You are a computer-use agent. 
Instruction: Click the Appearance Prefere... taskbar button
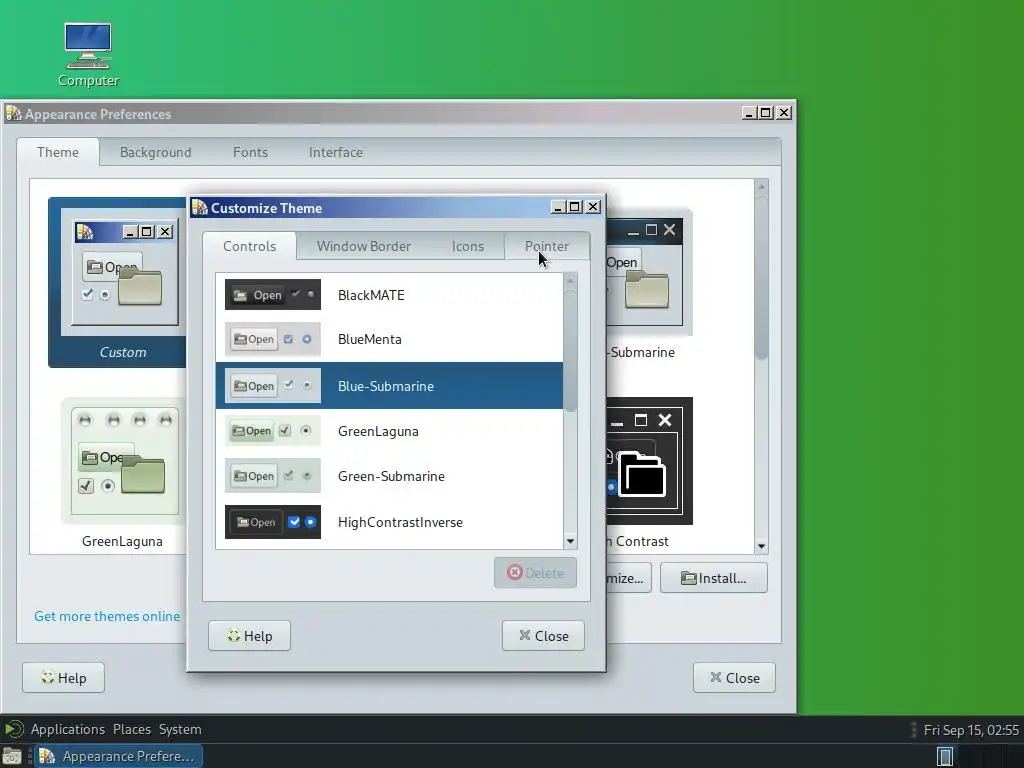coord(118,756)
